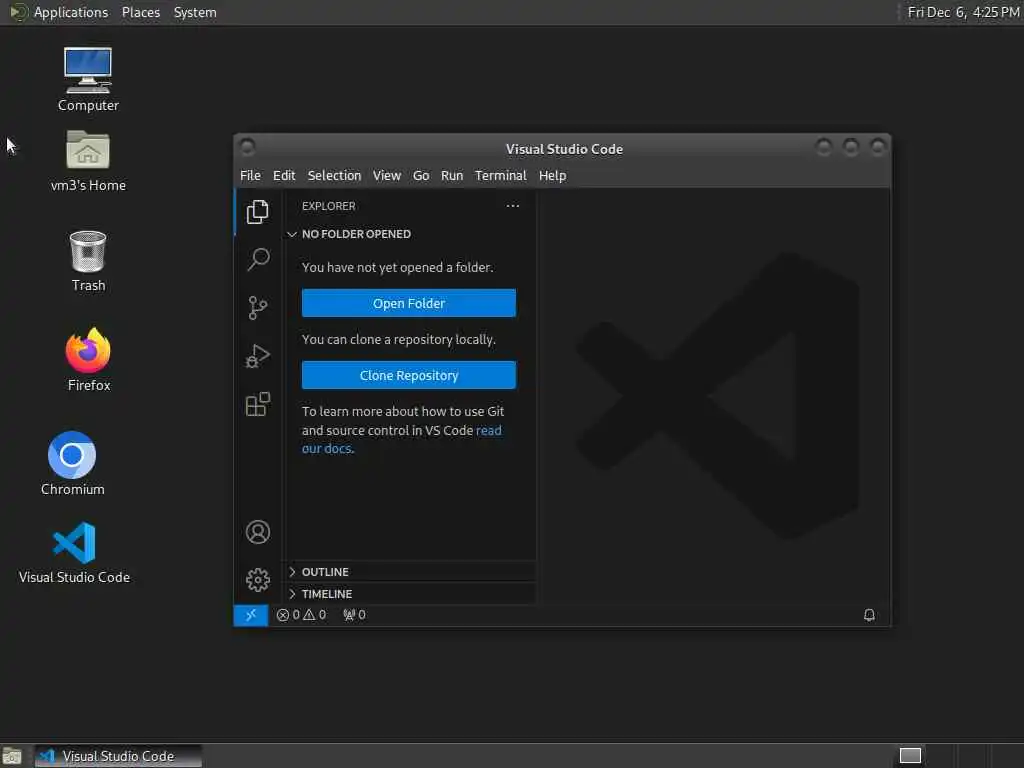This screenshot has height=768, width=1024.
Task: Open the Accounts menu icon
Action: 257,532
